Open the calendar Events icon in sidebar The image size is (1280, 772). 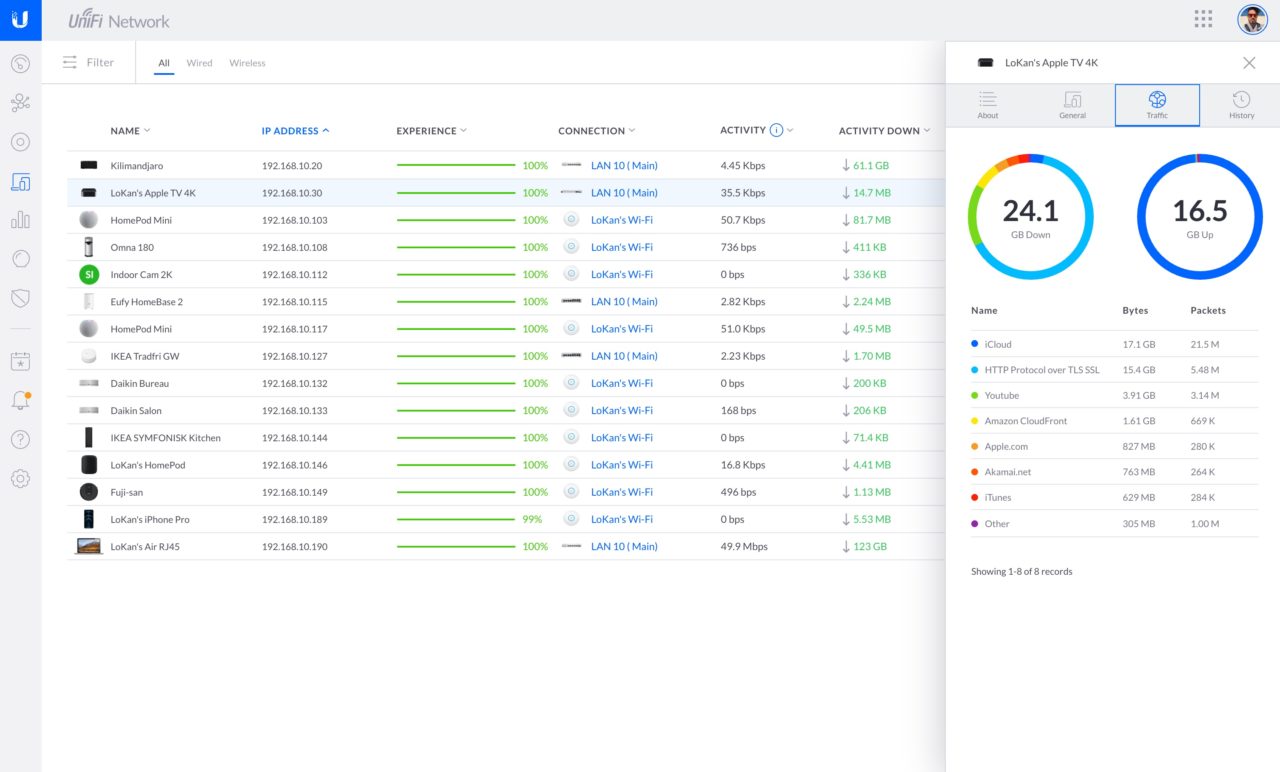pyautogui.click(x=20, y=361)
